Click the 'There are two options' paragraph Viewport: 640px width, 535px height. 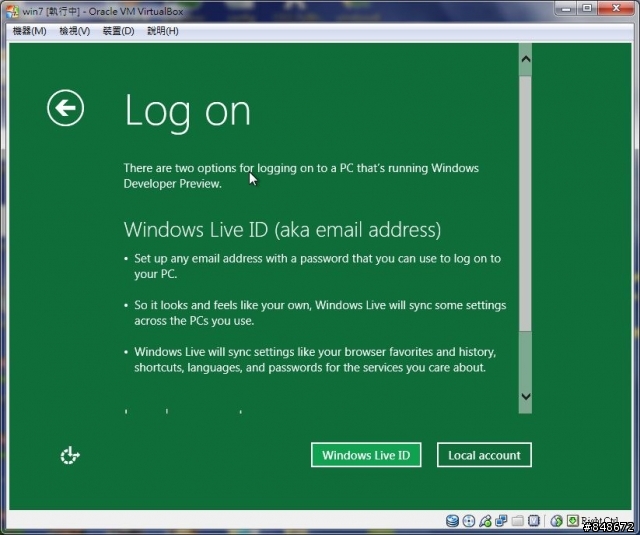click(x=301, y=176)
